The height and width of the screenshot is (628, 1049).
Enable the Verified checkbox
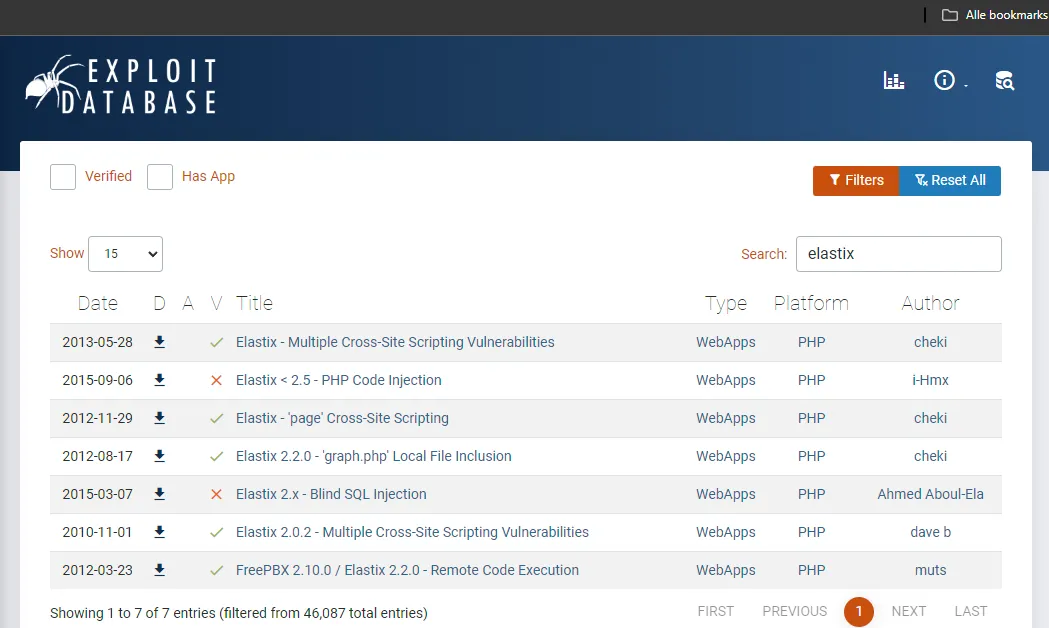pos(63,177)
